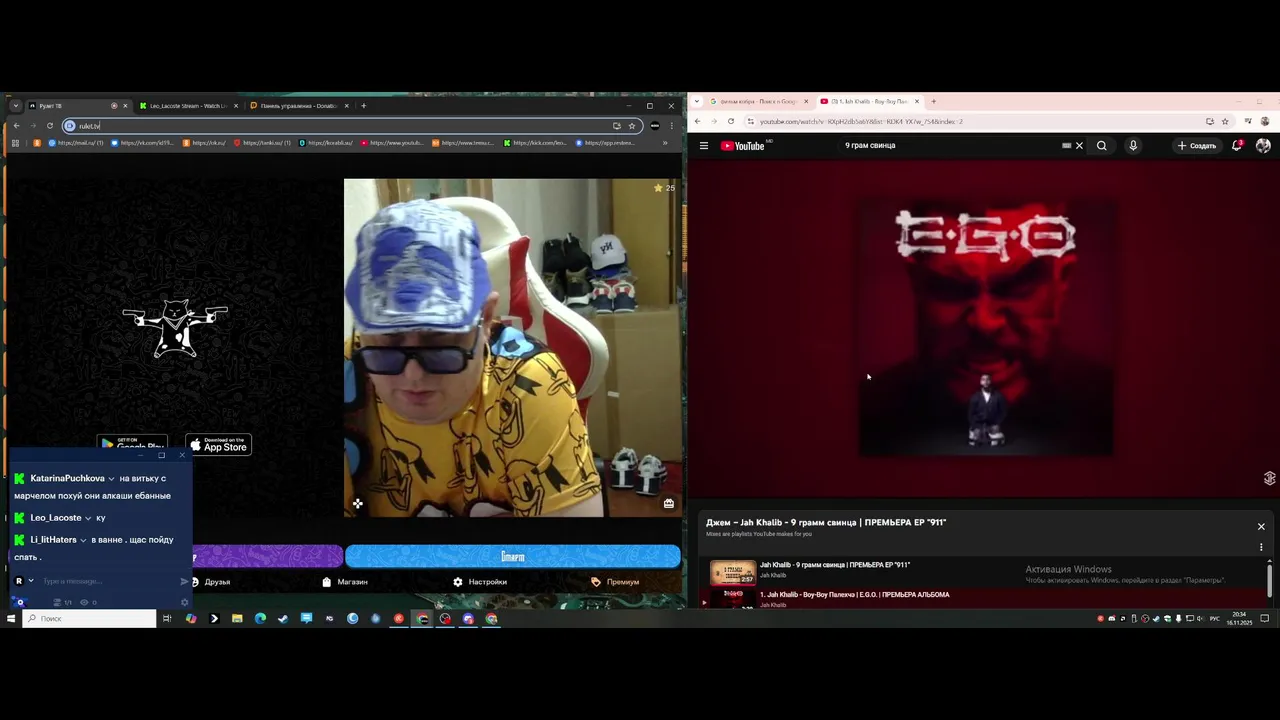Switch to the Google search tab in right browser
The image size is (1280, 720).
[760, 101]
